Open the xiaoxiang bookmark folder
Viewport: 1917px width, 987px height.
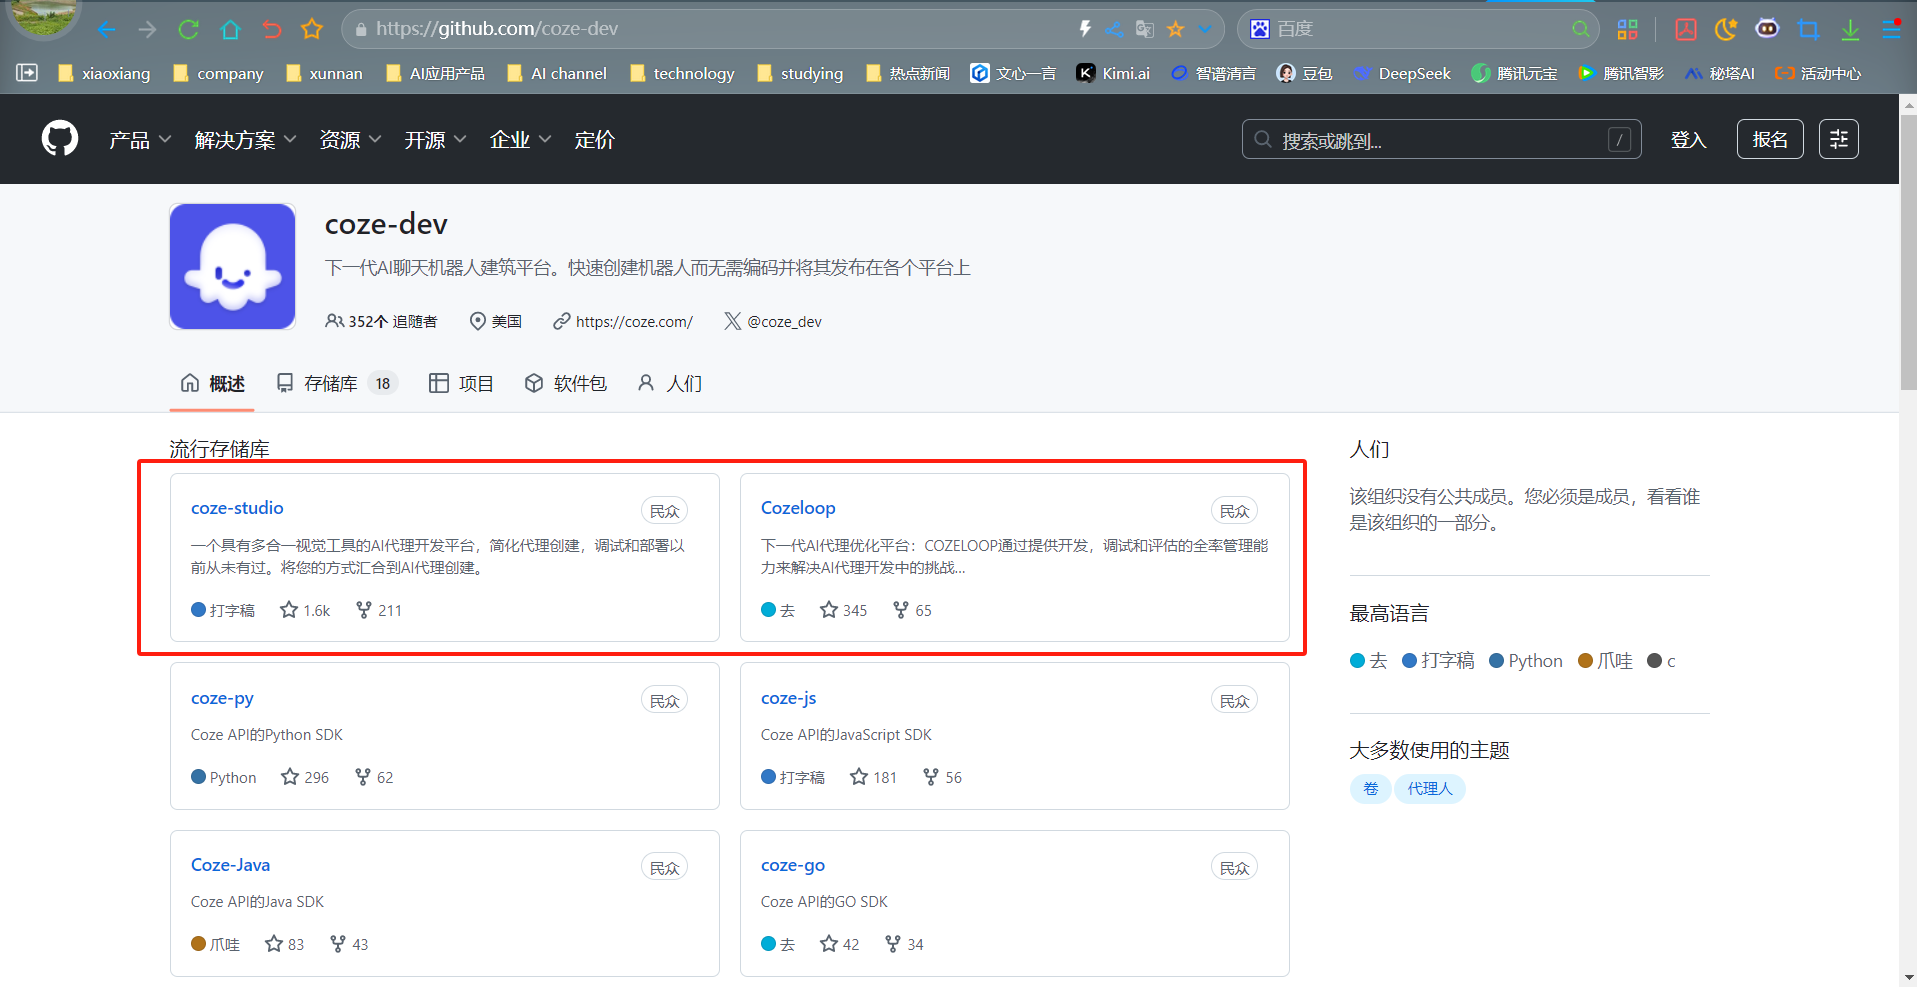[104, 73]
